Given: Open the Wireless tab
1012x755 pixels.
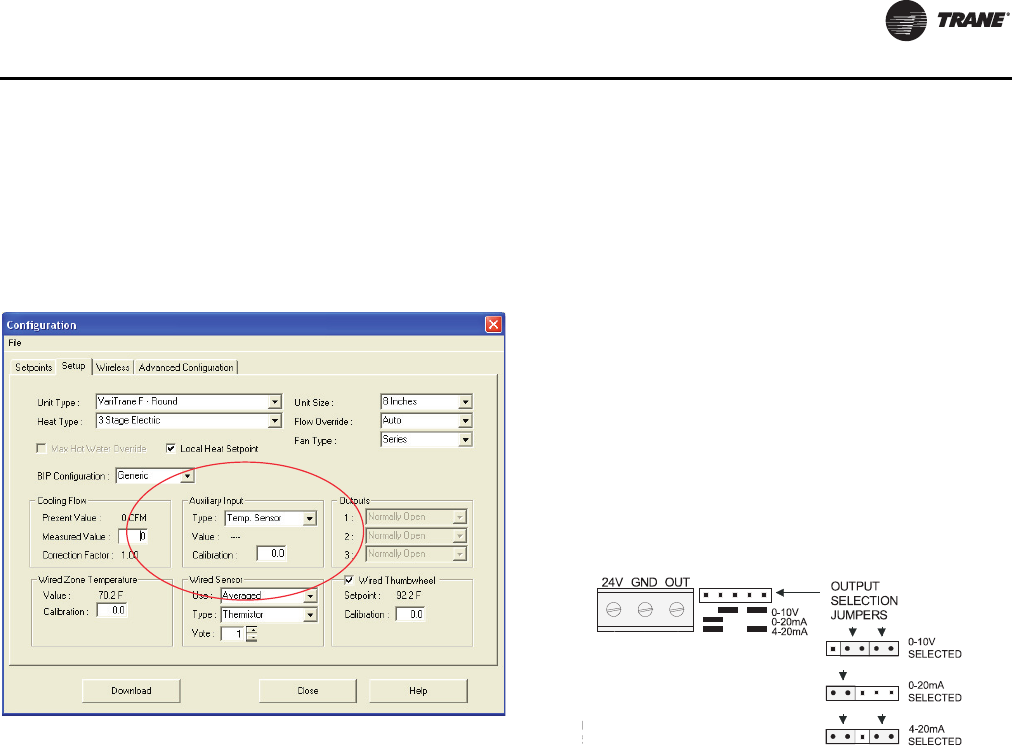Looking at the screenshot, I should (113, 367).
